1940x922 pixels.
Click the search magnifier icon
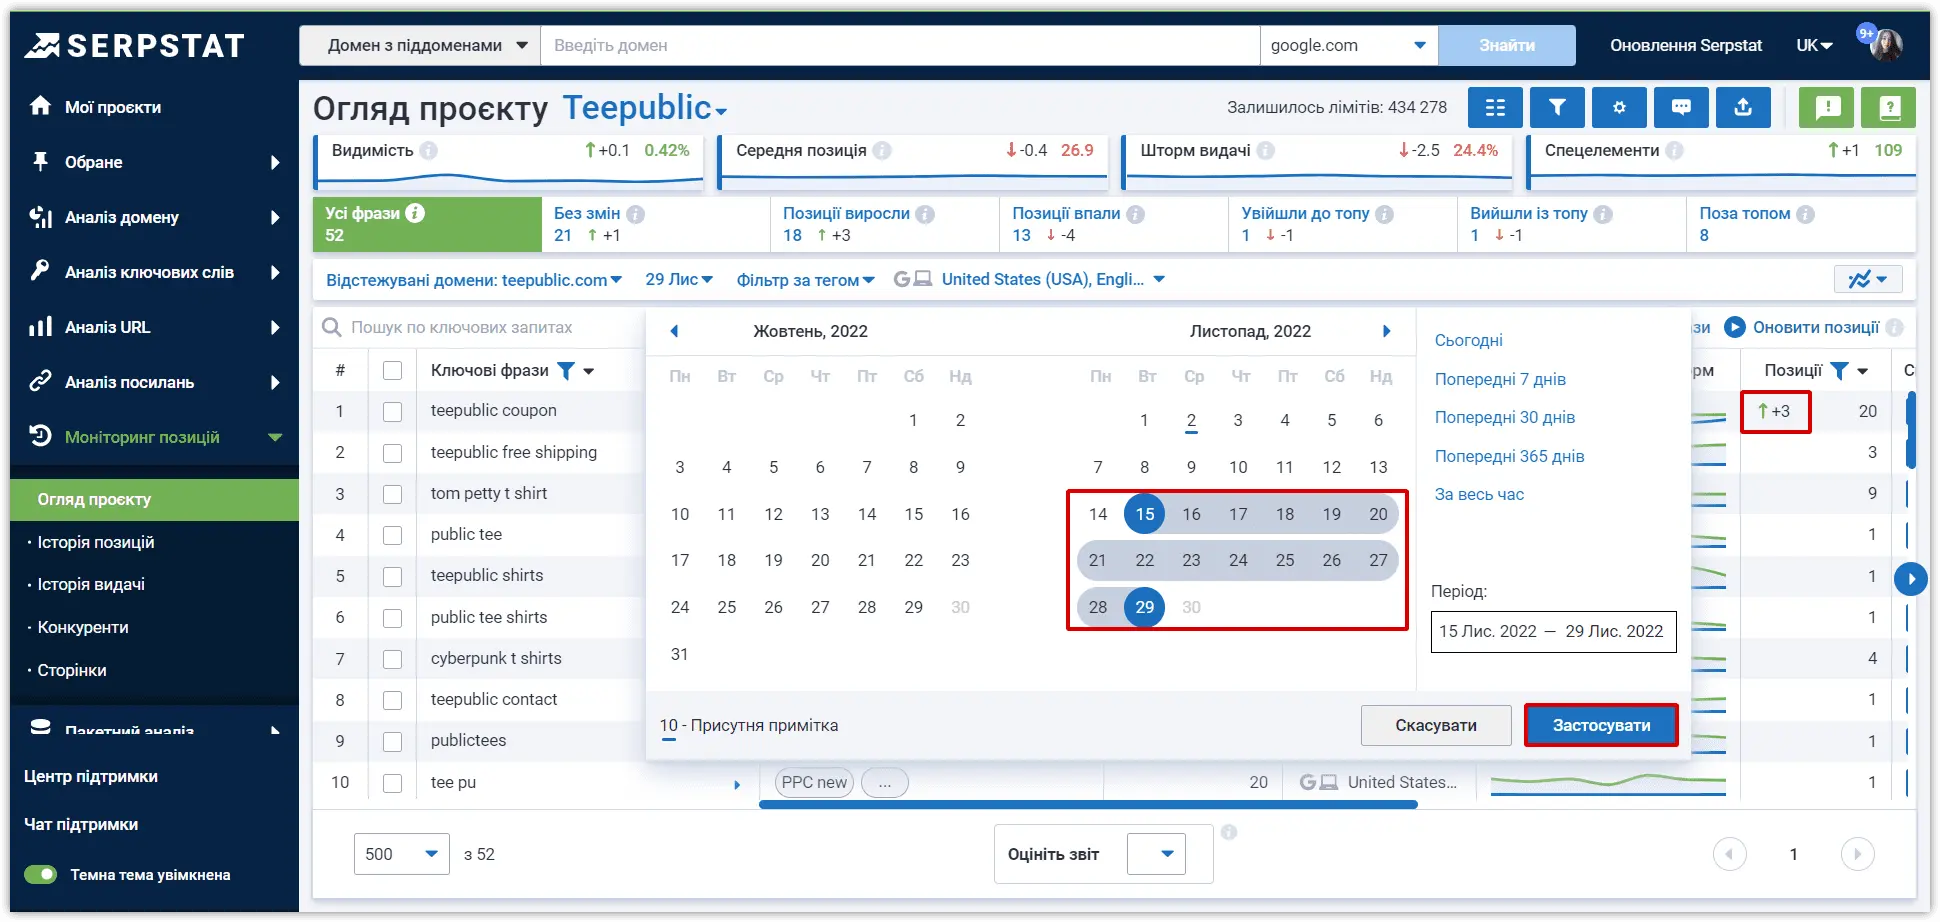331,327
